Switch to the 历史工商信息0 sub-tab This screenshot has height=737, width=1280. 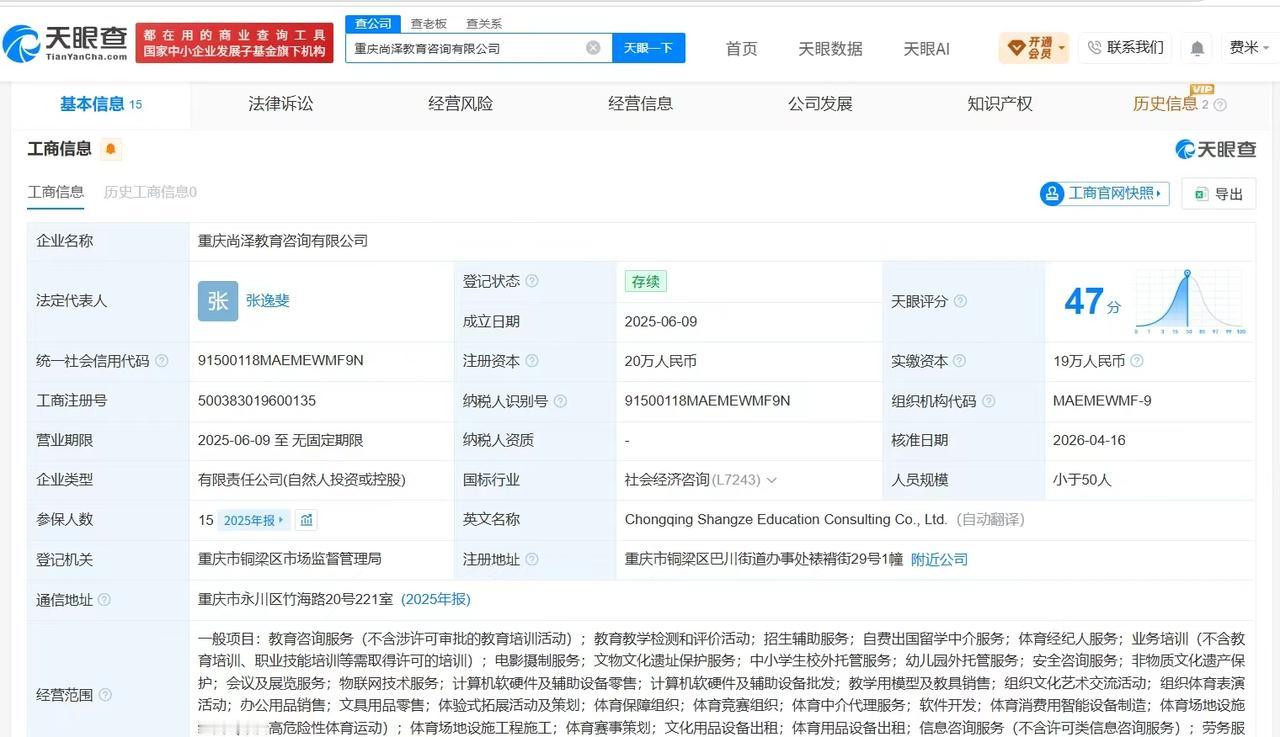(x=150, y=192)
